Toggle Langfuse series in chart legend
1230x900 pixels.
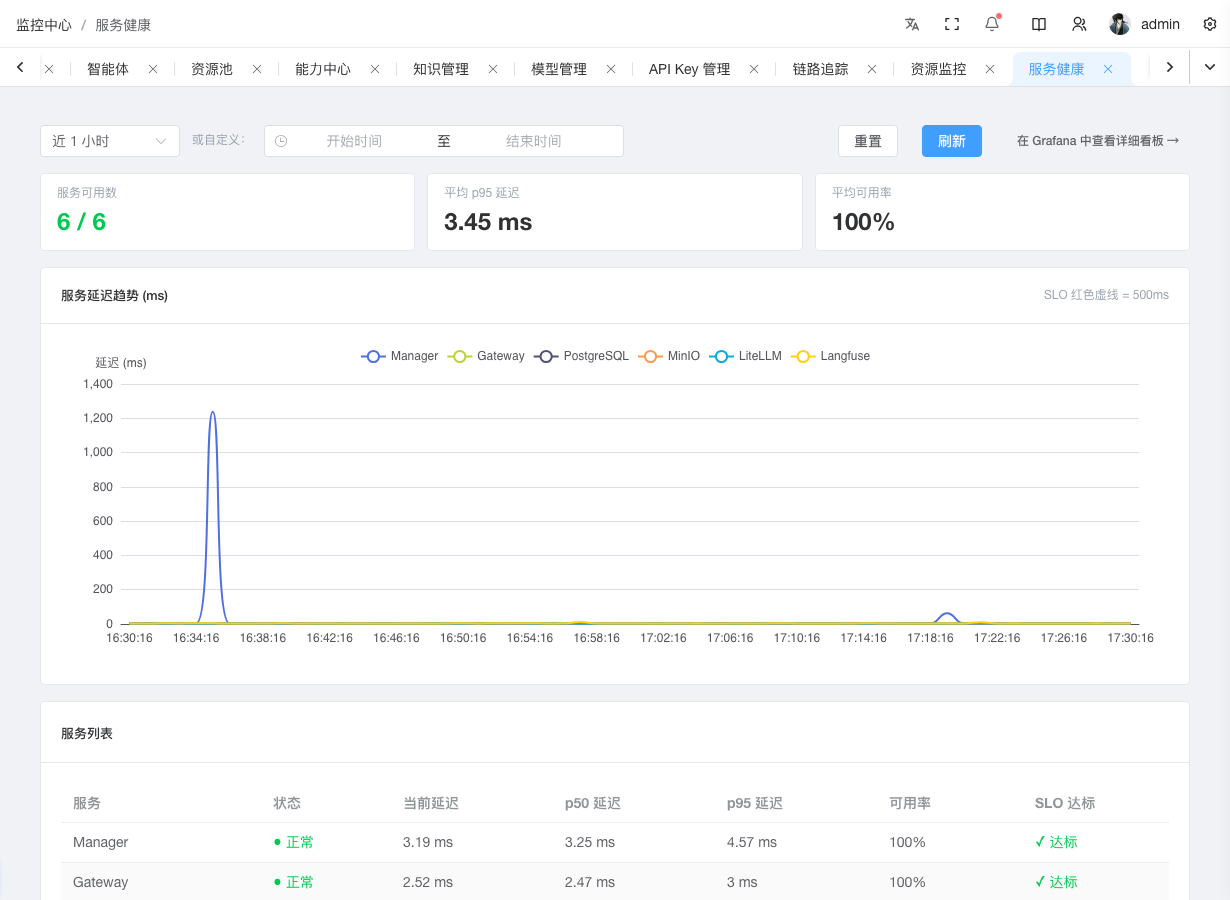click(x=830, y=356)
